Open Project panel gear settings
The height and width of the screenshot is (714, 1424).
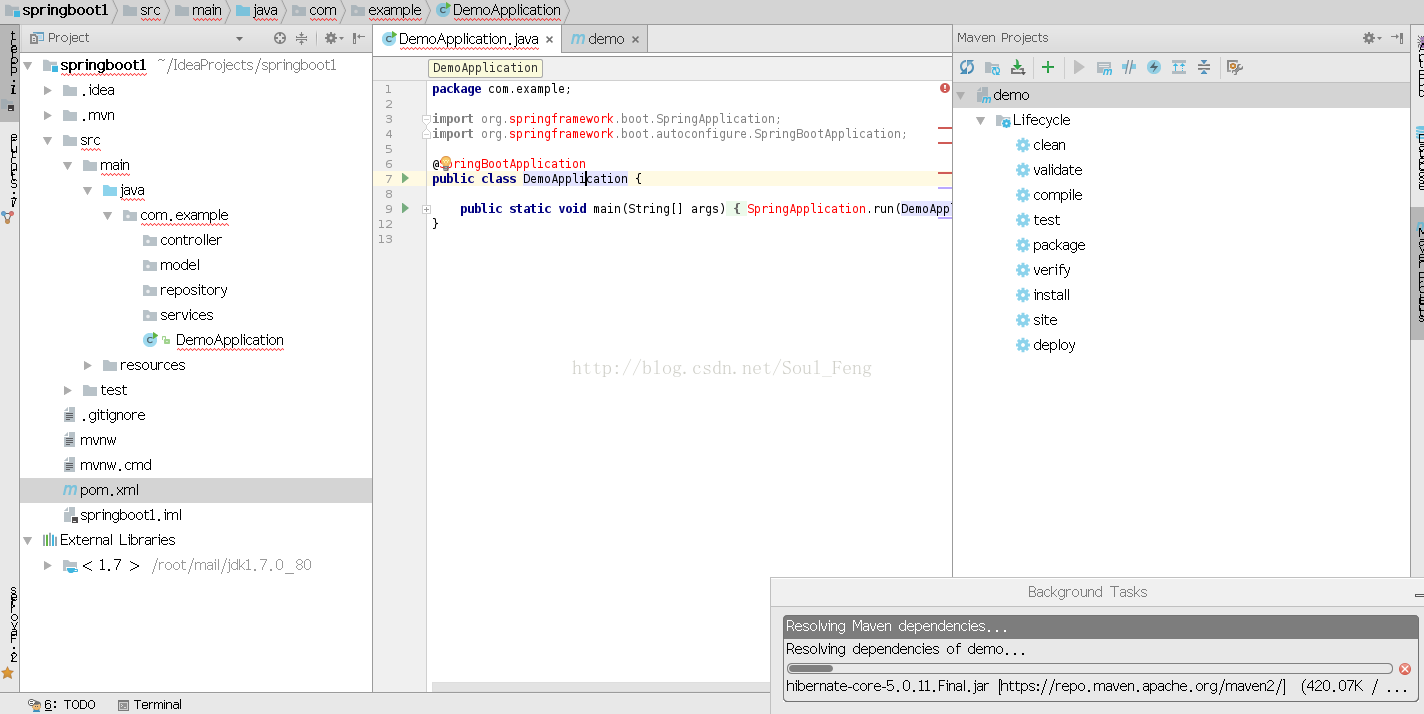pos(333,38)
